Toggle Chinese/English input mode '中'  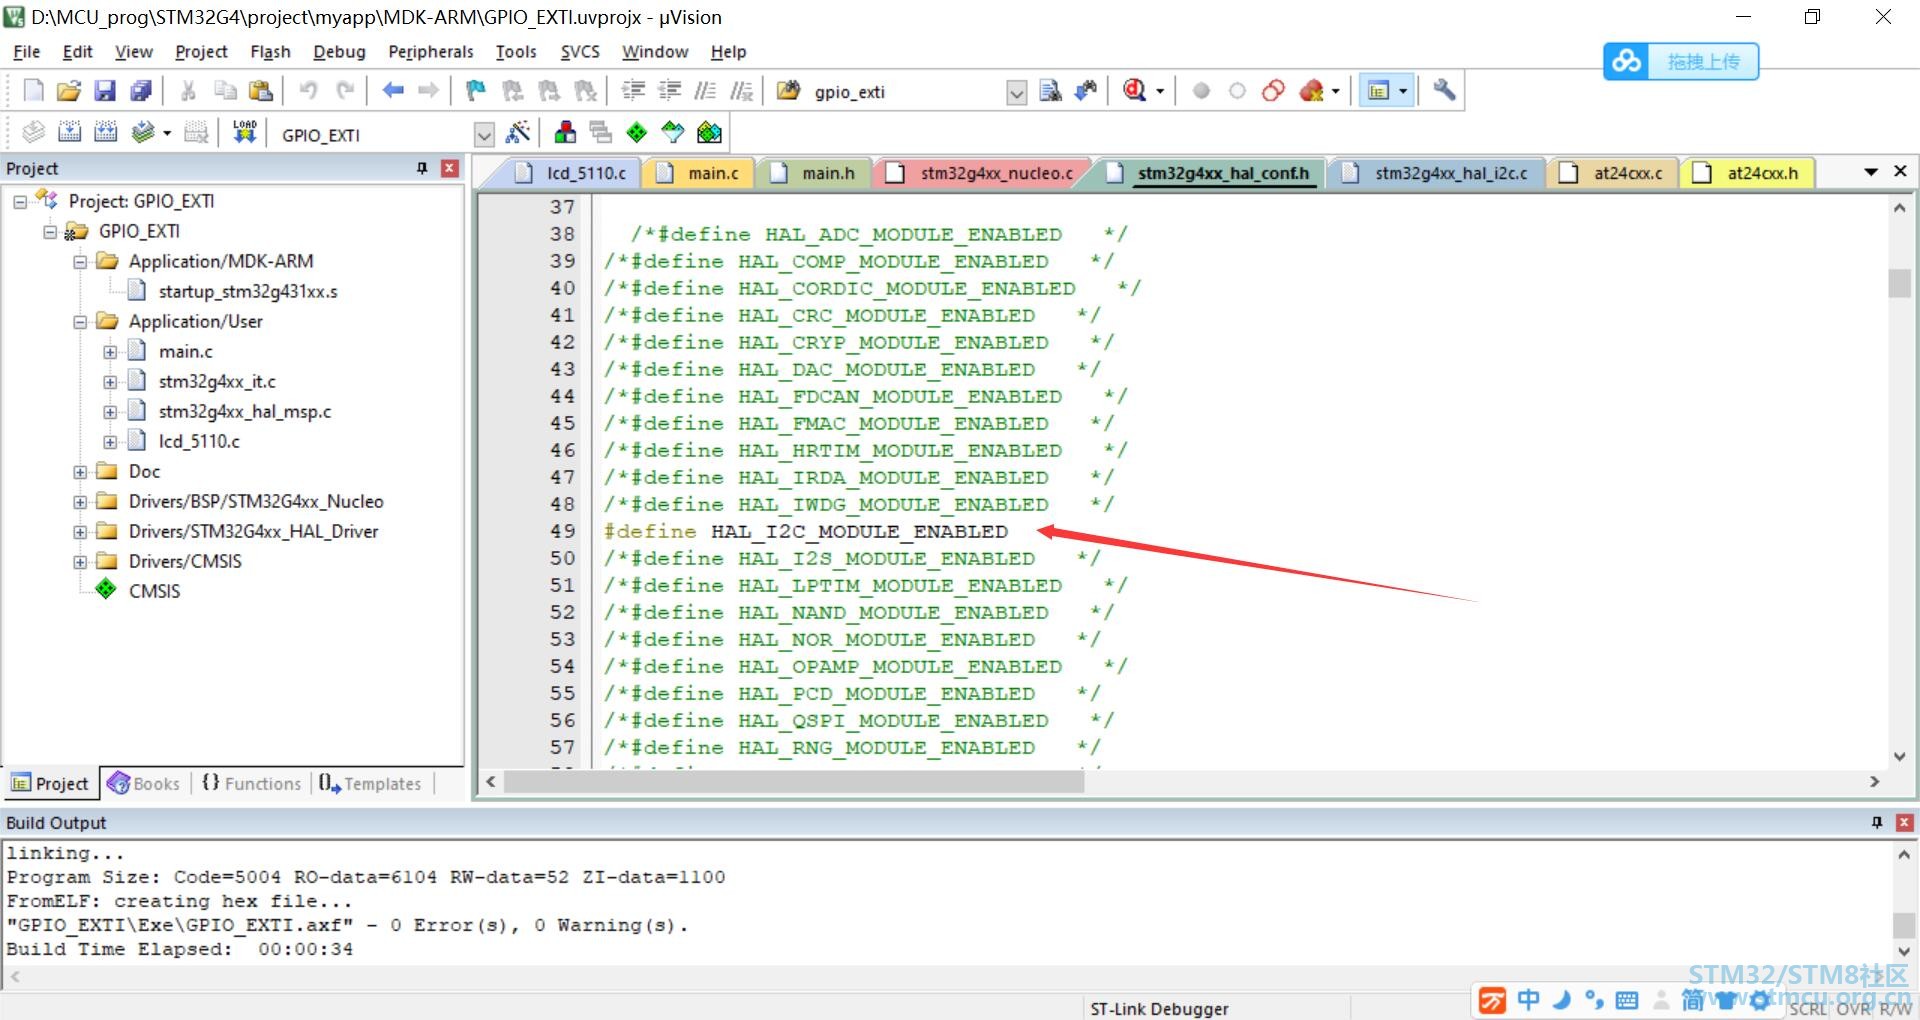1529,1000
